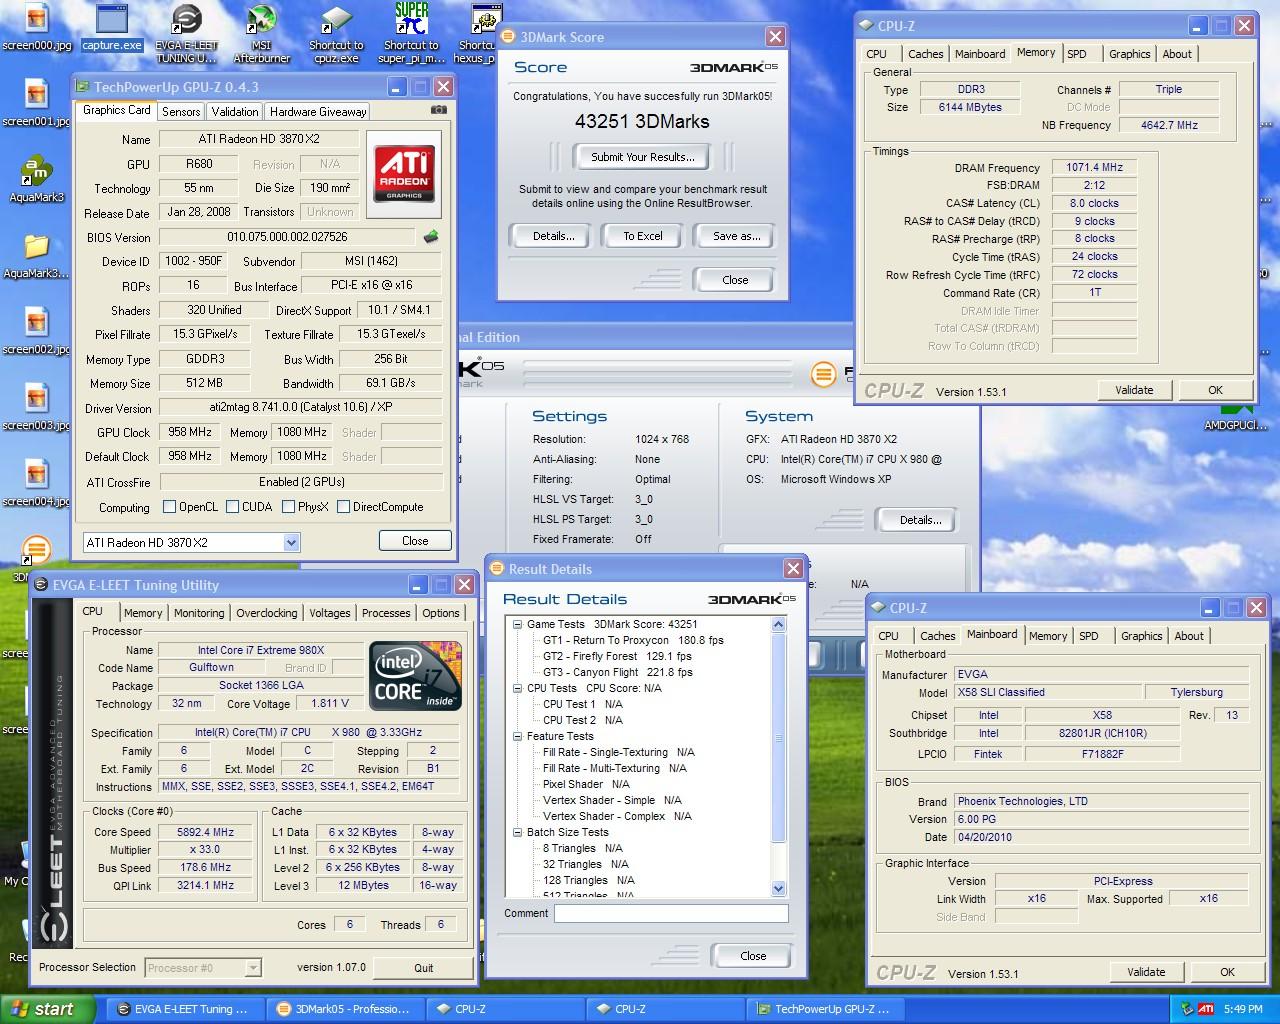
Task: Click GPU-Z camera screenshot icon
Action: pos(438,110)
